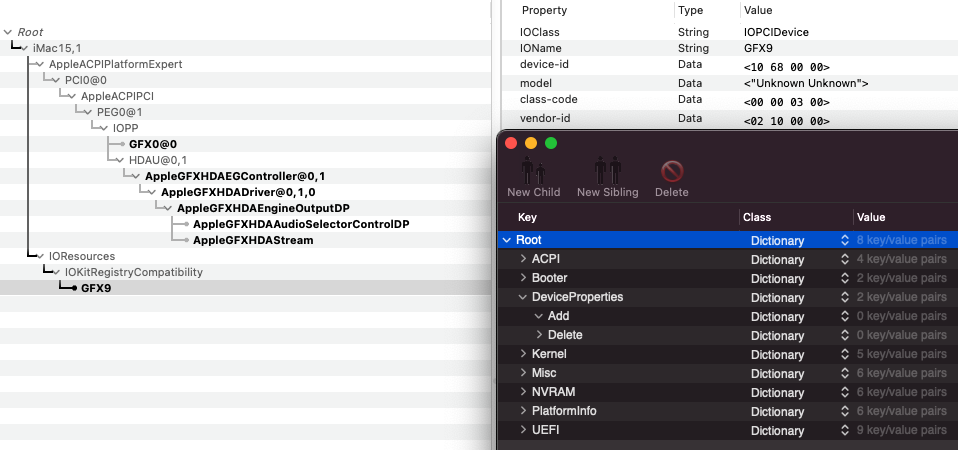Close the plist editor window
Viewport: 958px width, 450px height.
pos(511,143)
